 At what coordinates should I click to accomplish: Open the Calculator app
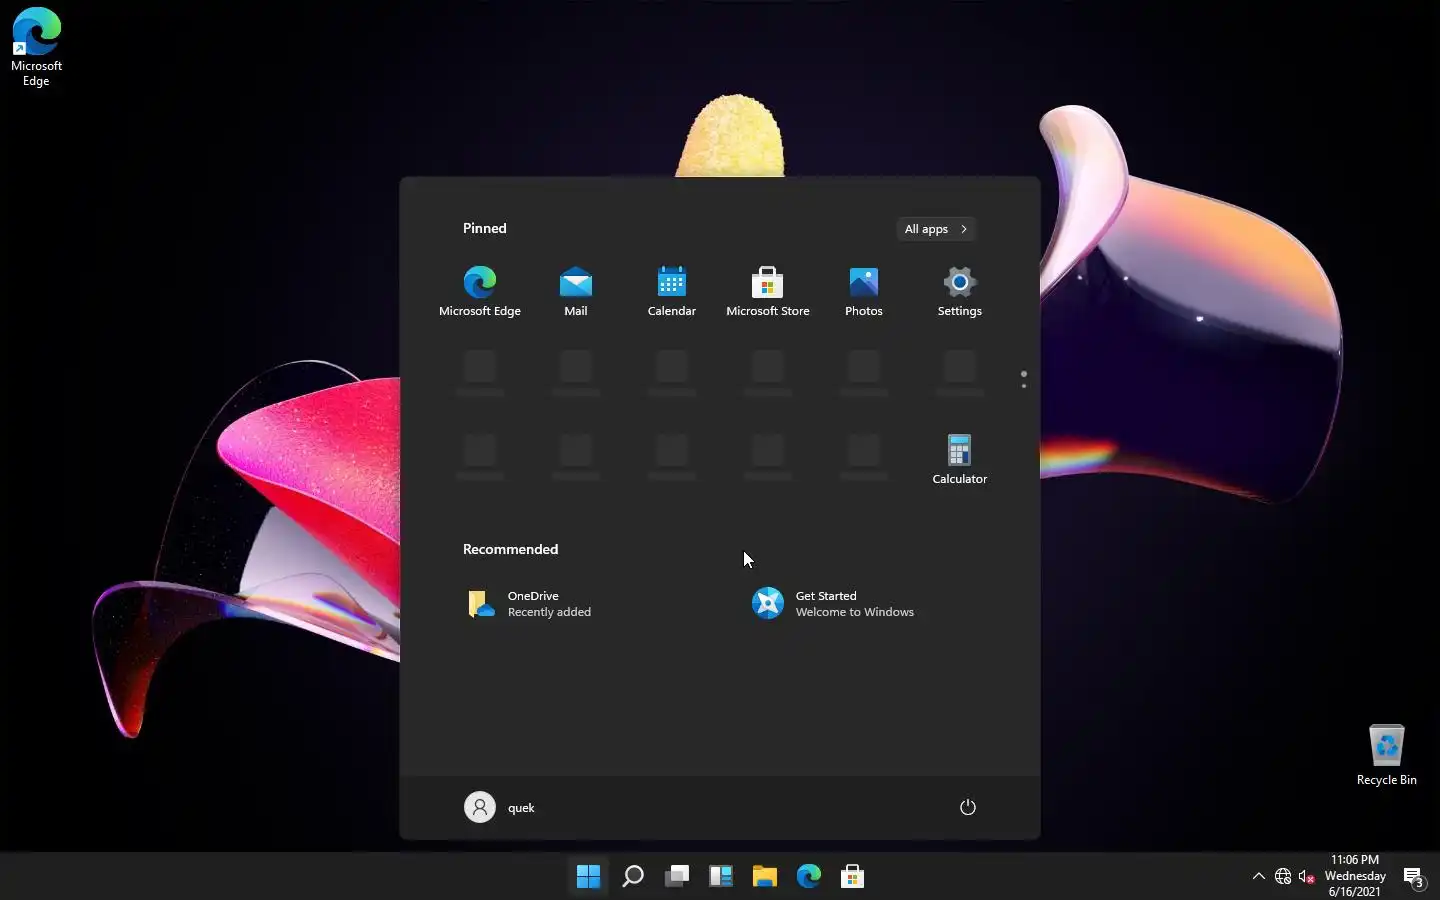point(960,459)
